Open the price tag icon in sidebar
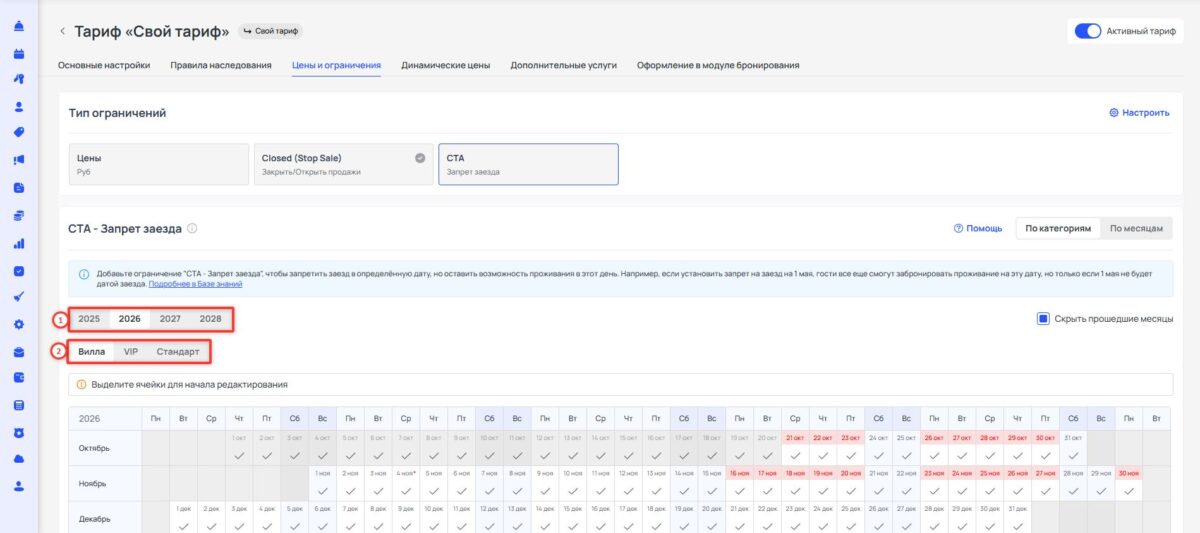 [19, 133]
